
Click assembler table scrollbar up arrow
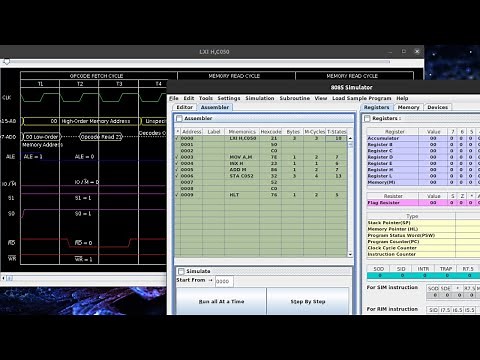pyautogui.click(x=350, y=138)
